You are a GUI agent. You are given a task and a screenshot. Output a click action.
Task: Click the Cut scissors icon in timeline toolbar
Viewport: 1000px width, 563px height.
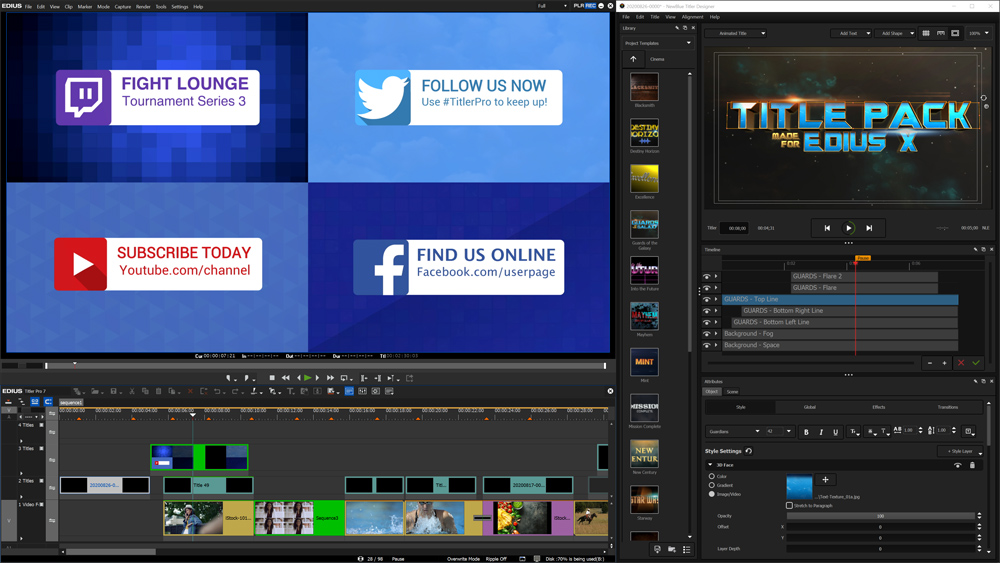tap(132, 391)
